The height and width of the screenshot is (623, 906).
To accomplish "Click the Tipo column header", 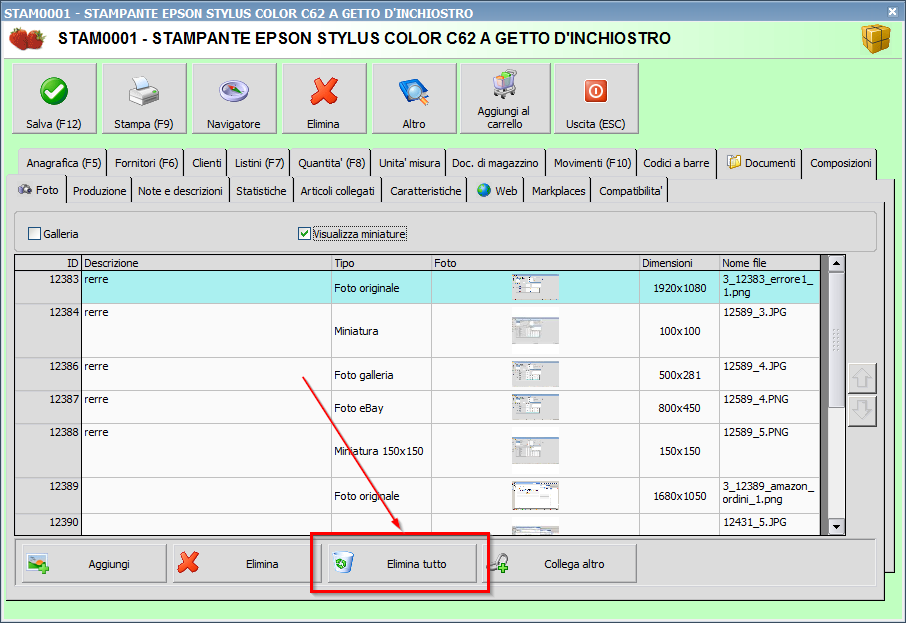I will coord(381,263).
